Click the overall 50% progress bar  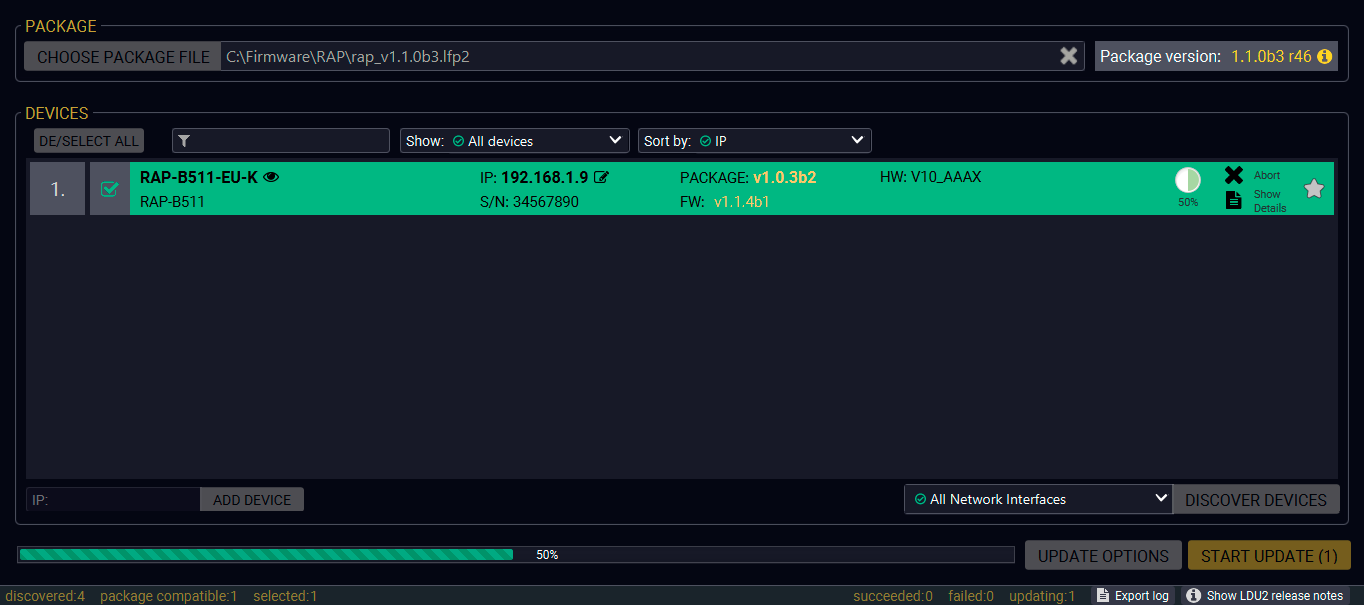(x=516, y=554)
